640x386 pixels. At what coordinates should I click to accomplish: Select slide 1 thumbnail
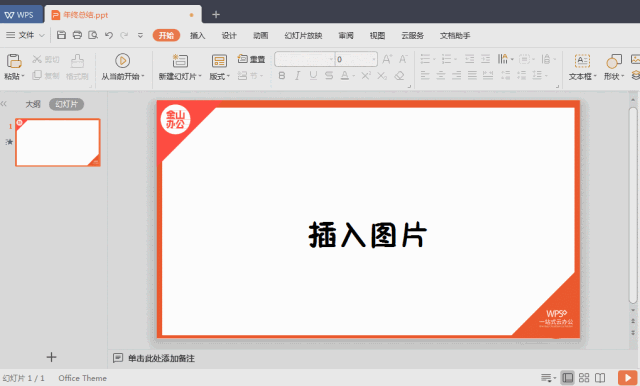(x=58, y=142)
